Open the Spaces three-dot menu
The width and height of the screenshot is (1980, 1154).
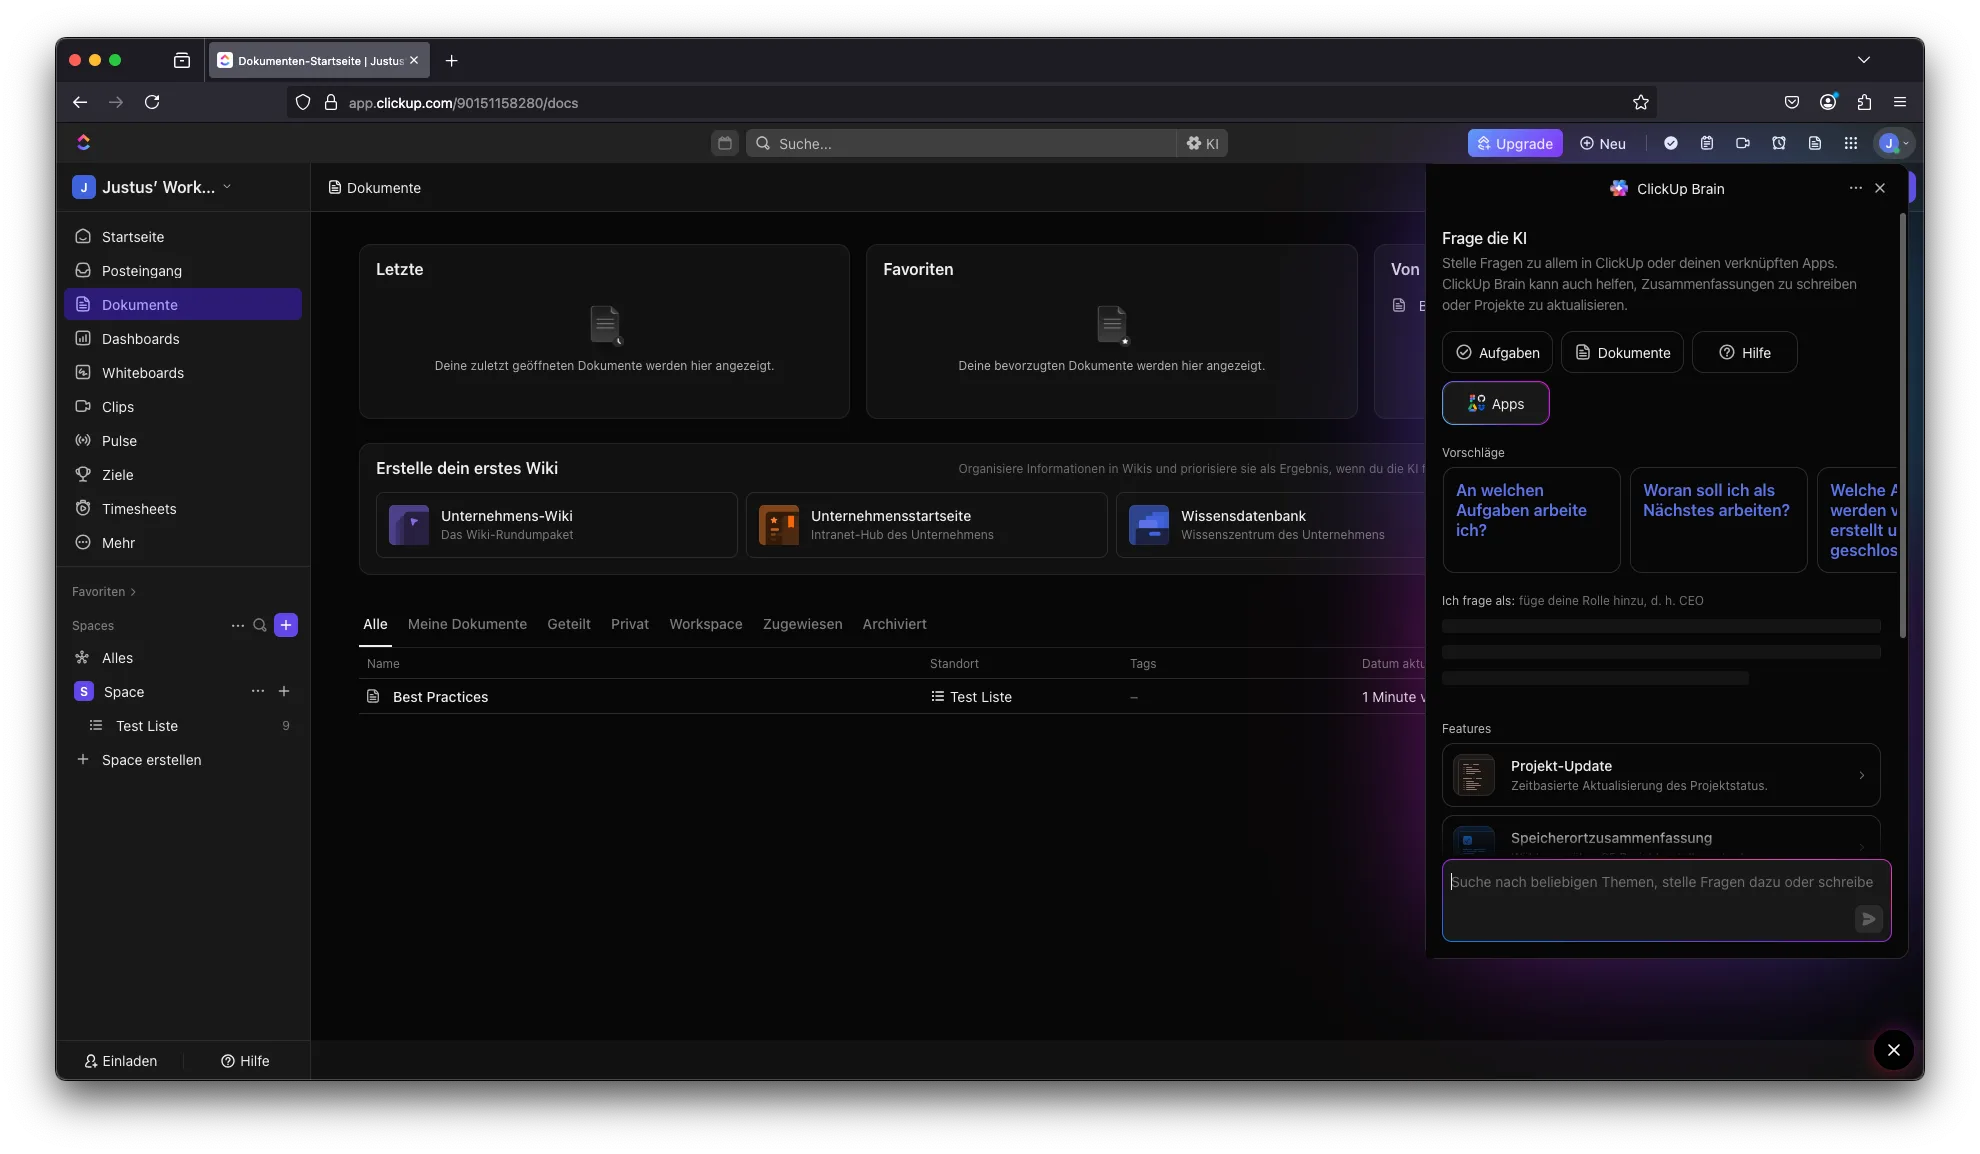coord(238,625)
